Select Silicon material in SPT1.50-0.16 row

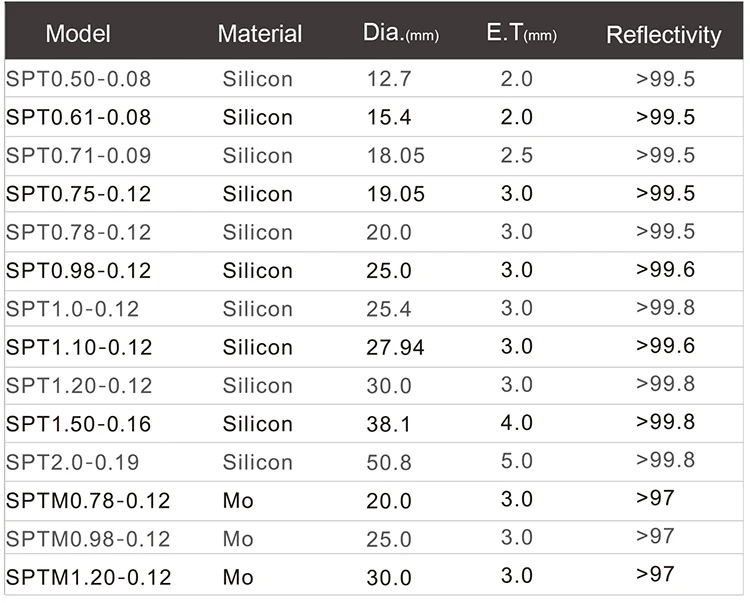(258, 424)
